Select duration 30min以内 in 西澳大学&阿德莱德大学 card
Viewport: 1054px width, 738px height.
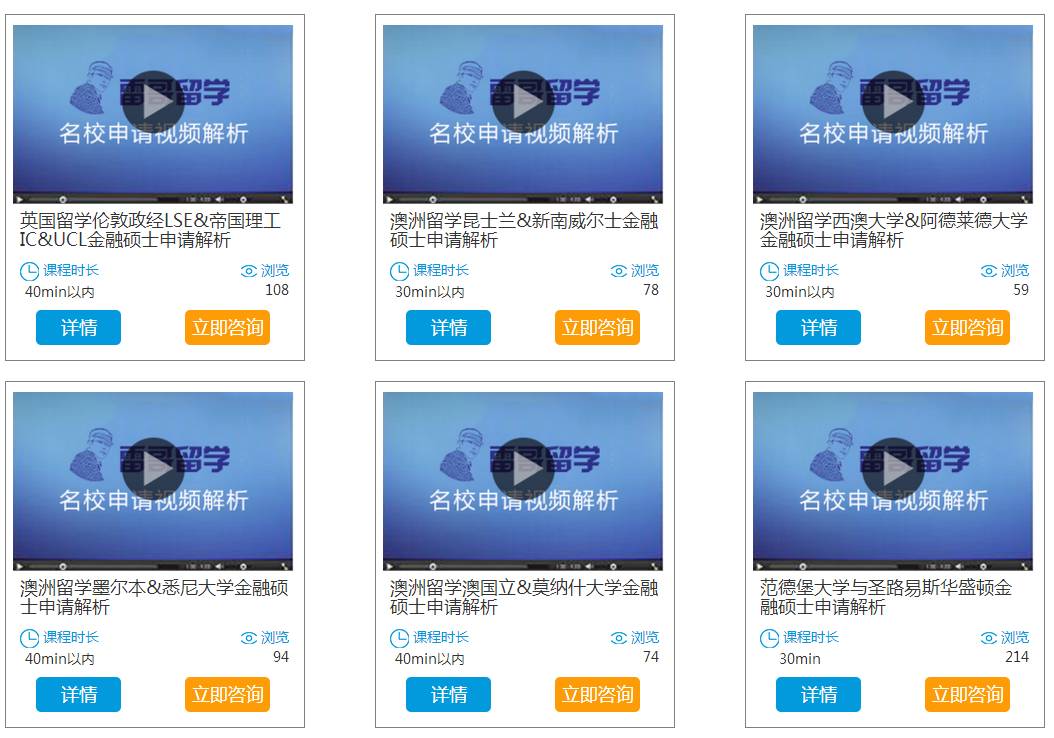[800, 292]
